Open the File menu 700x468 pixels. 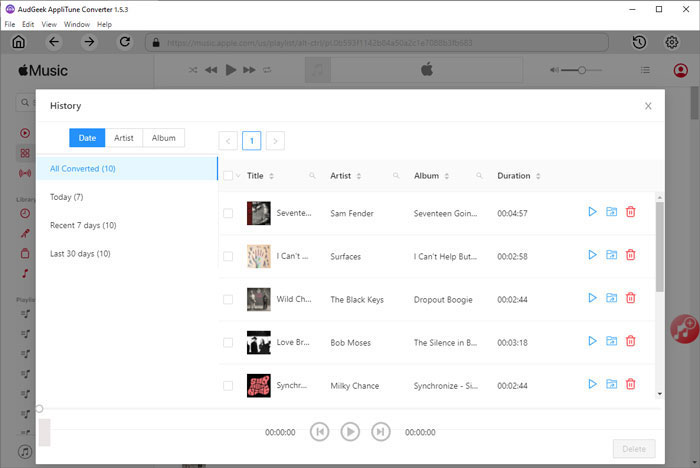10,24
